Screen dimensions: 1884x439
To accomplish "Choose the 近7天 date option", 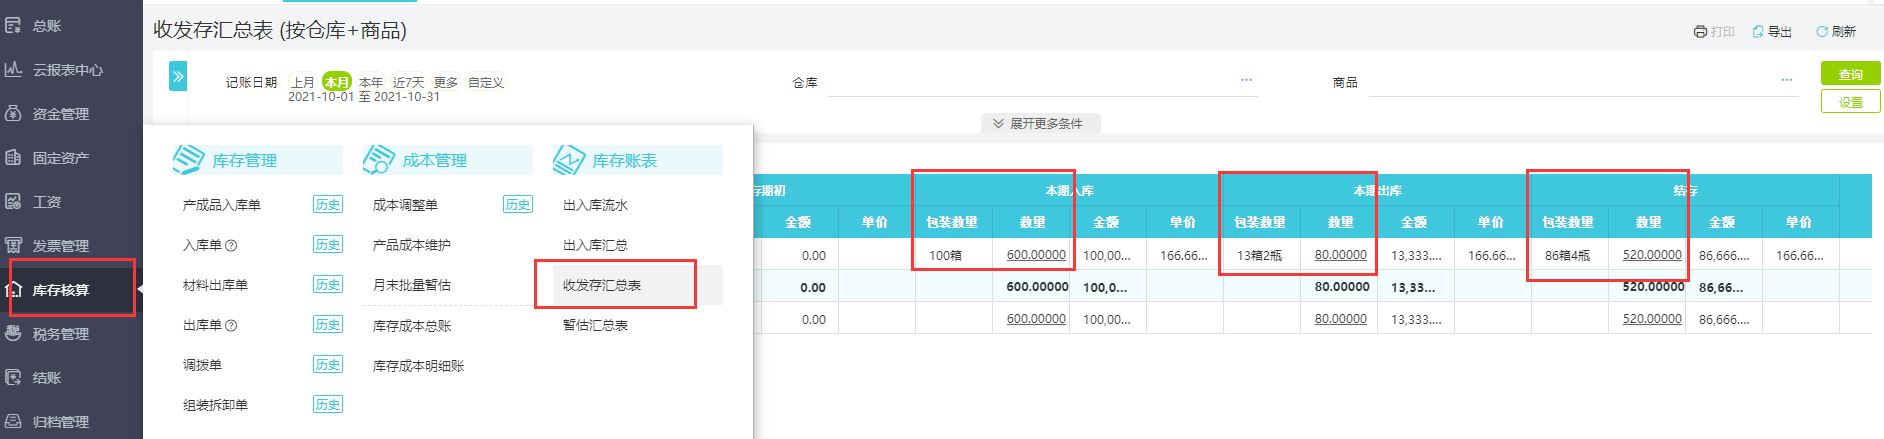I will pos(408,82).
